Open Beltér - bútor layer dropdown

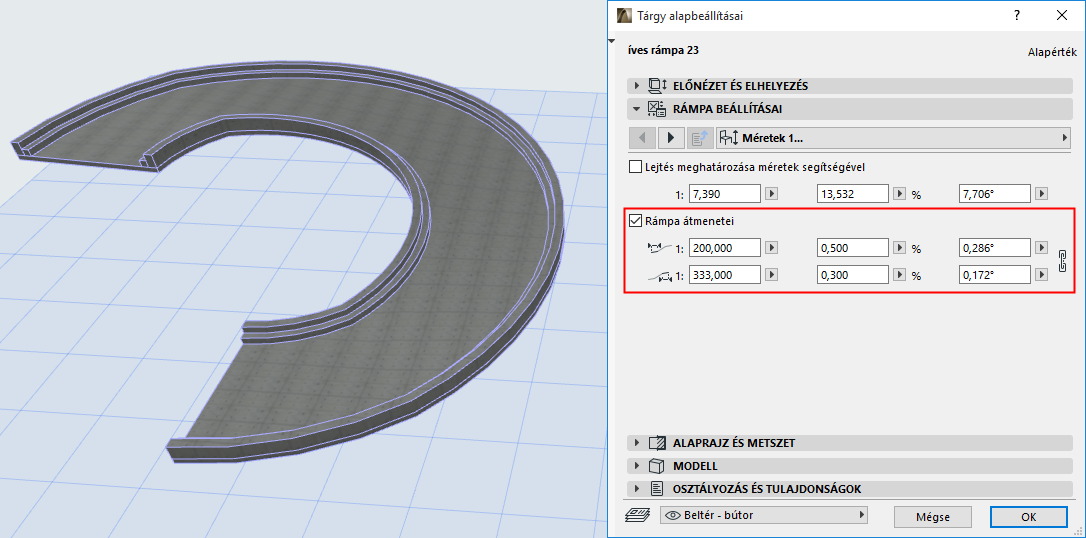click(765, 514)
